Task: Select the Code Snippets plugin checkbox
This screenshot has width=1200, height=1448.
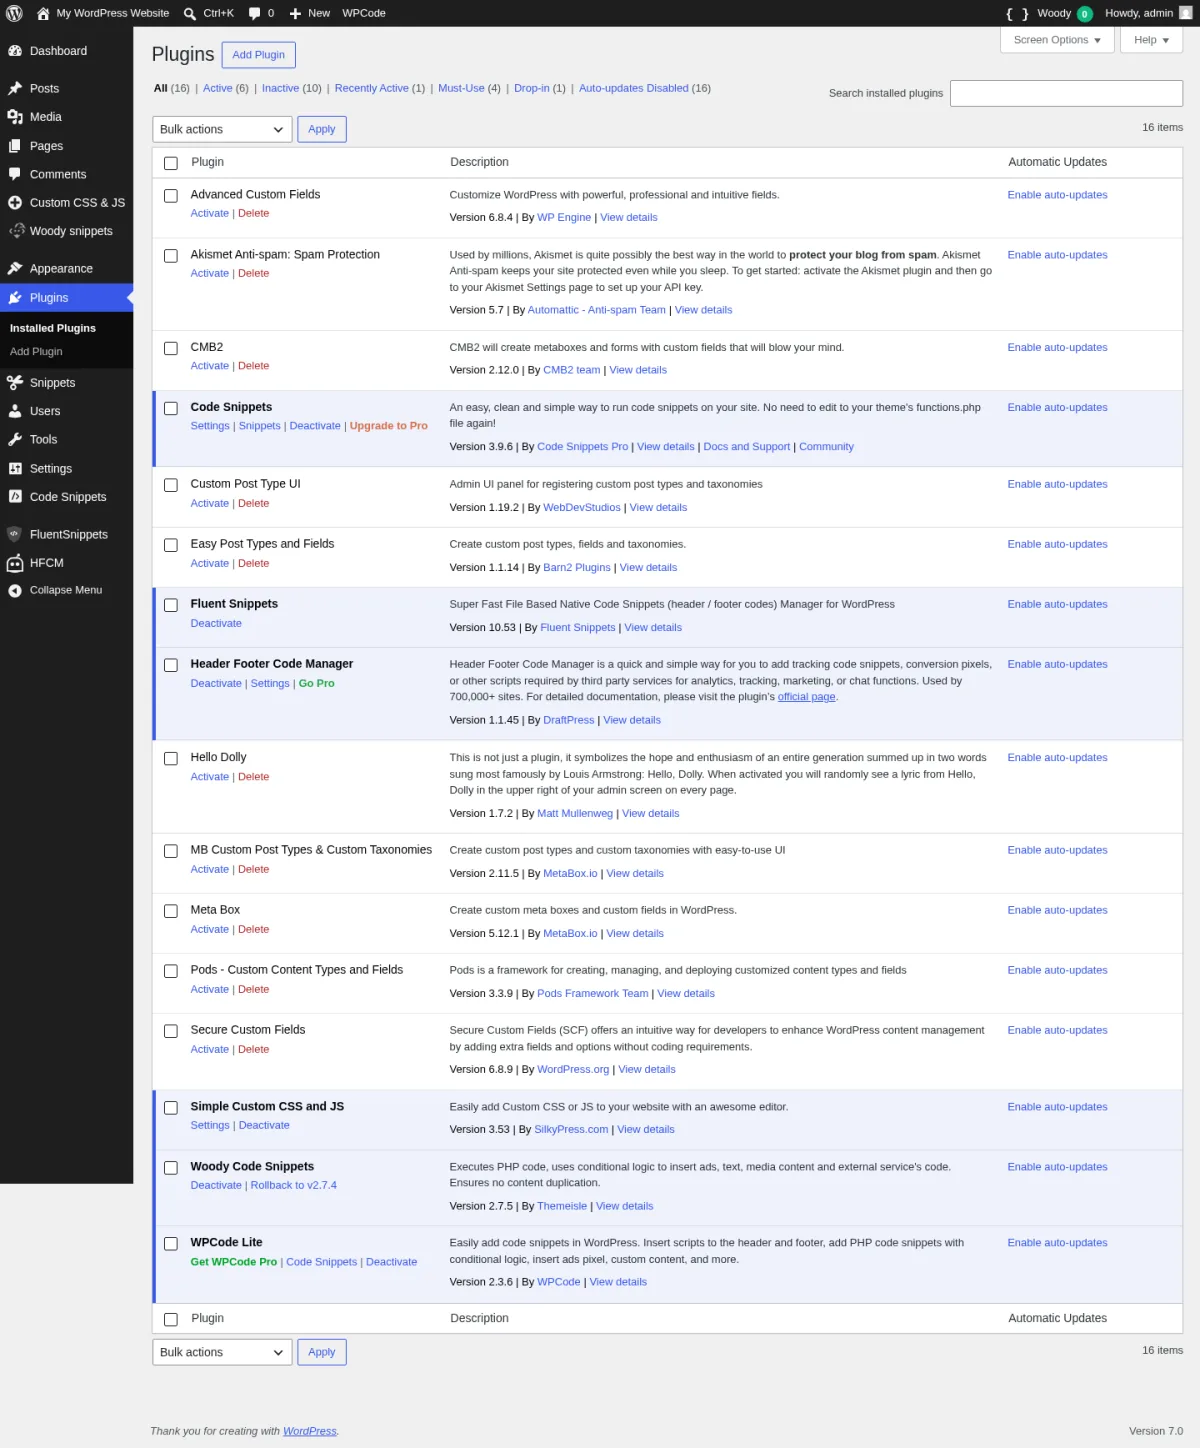Action: [171, 408]
